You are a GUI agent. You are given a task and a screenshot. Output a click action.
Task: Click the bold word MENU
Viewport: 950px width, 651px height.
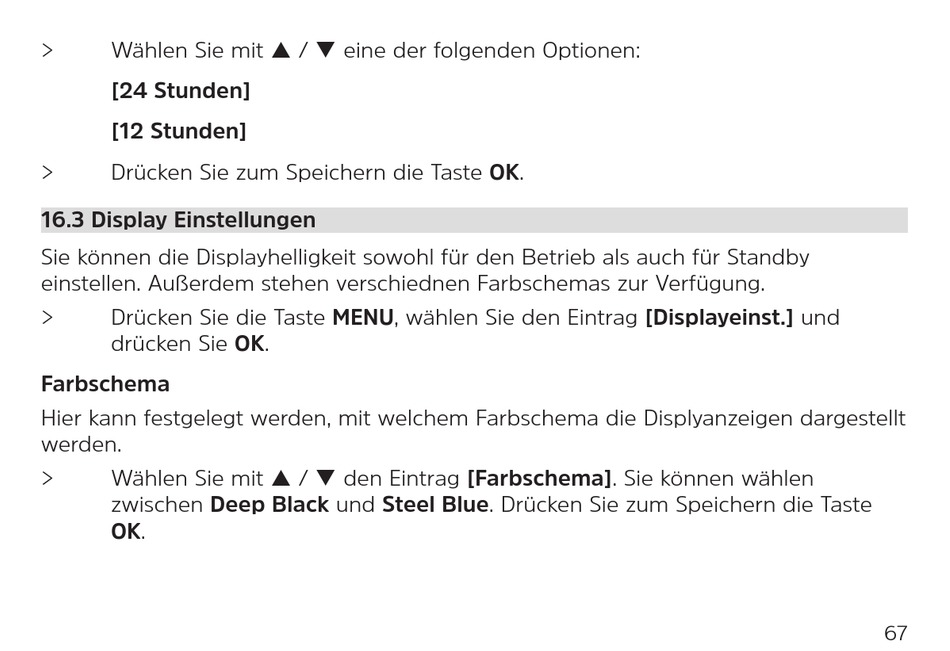[x=363, y=318]
